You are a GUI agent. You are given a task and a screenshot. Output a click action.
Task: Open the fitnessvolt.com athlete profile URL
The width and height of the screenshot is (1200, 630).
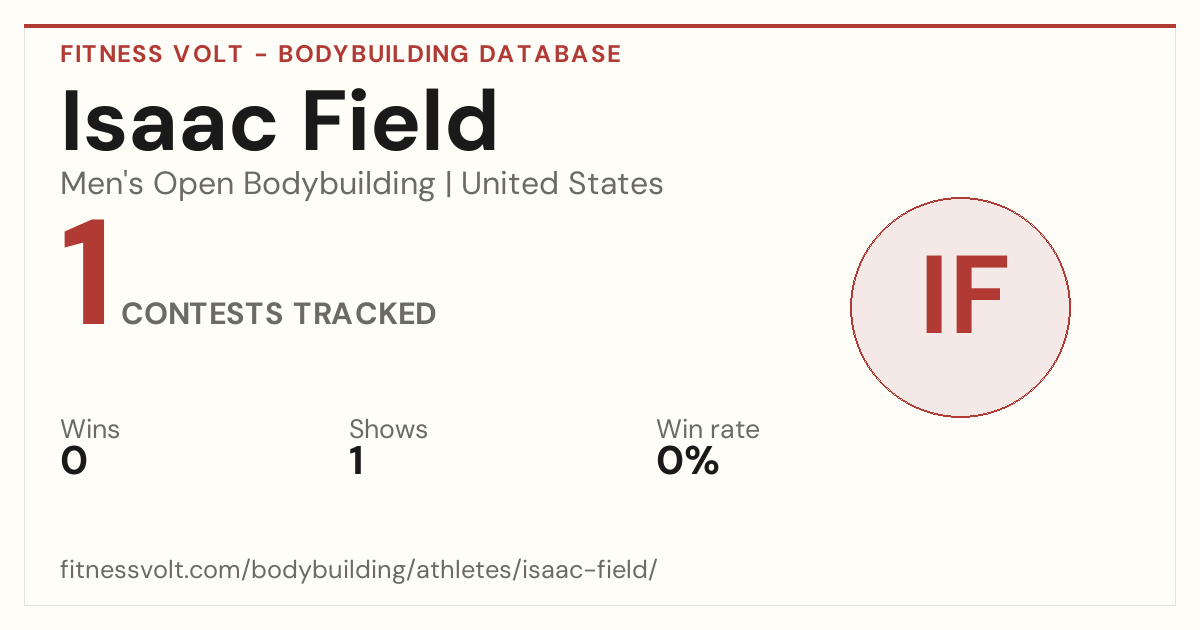click(x=359, y=570)
